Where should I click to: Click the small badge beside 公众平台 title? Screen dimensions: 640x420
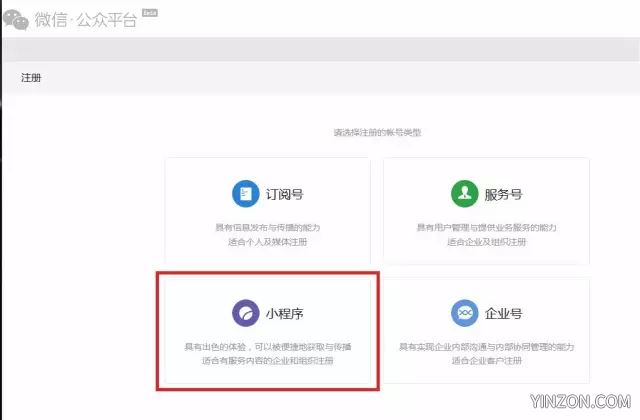[x=150, y=13]
